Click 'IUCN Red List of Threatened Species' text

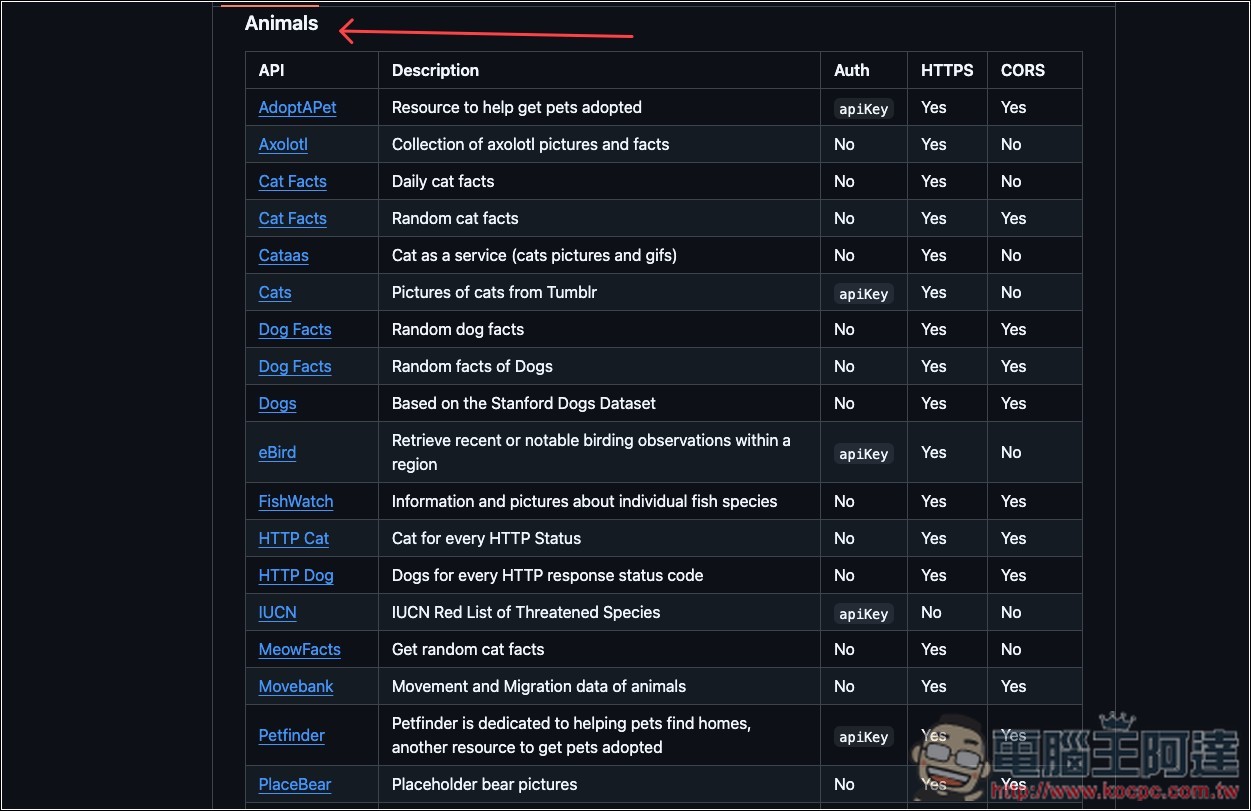[x=526, y=613]
